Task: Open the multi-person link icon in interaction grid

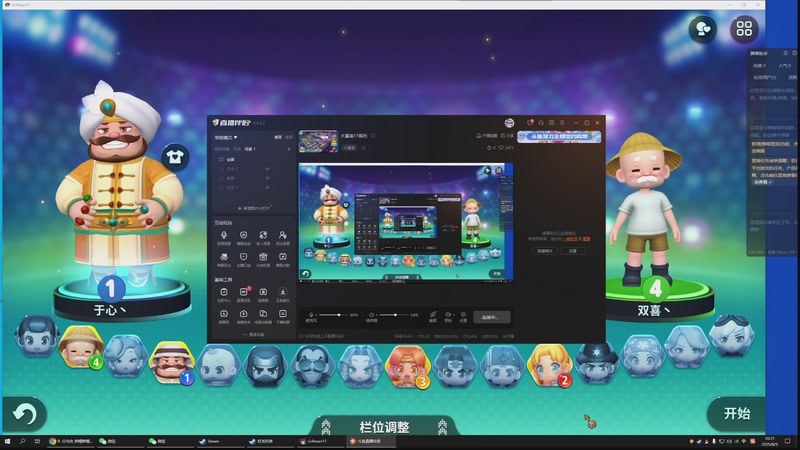Action: click(x=263, y=237)
